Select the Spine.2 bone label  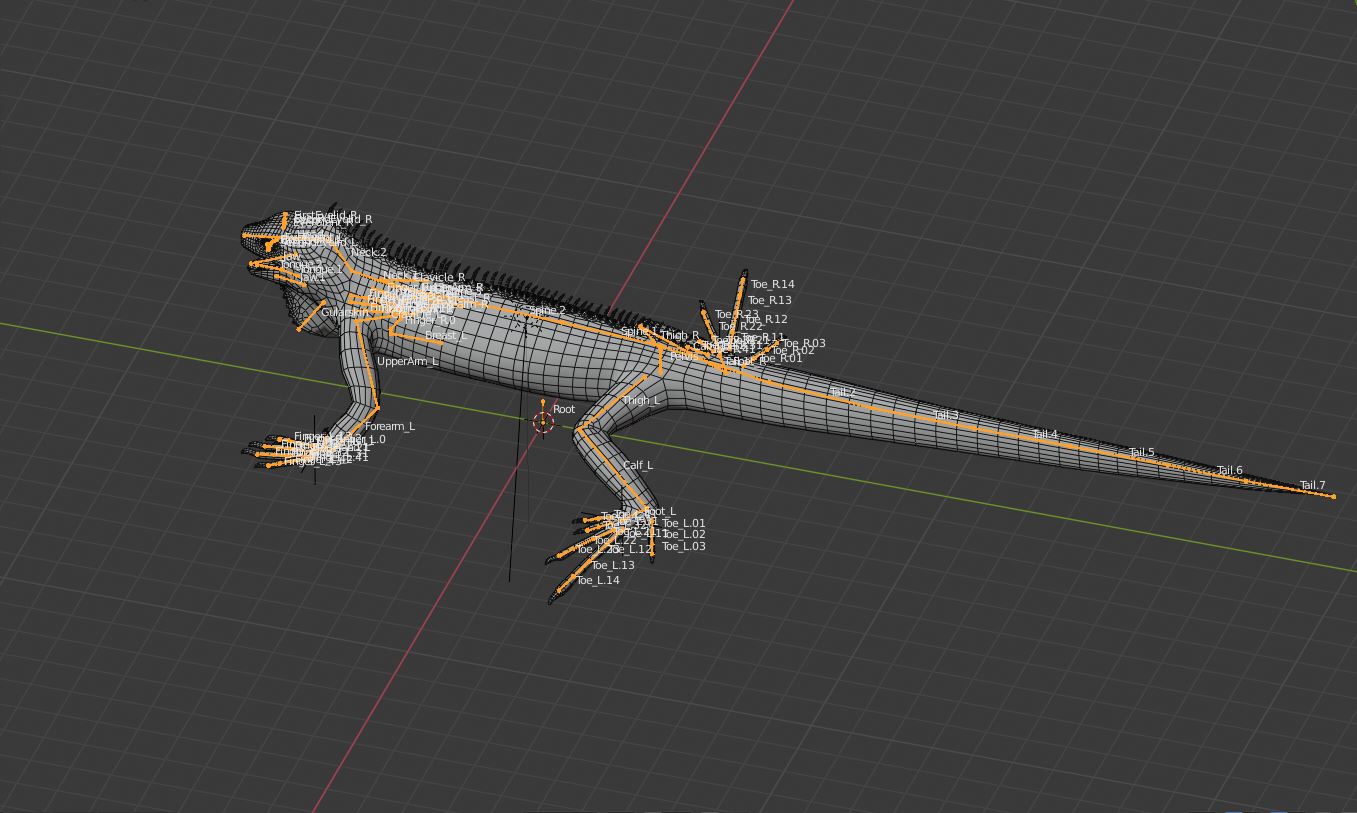pos(547,311)
